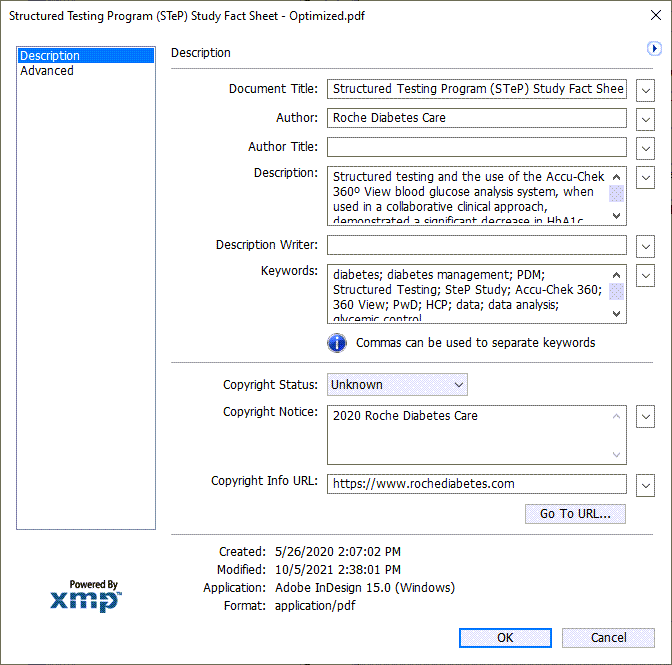672x665 pixels.
Task: Click in the Author field showing Roche Diabetes Care
Action: coord(477,118)
